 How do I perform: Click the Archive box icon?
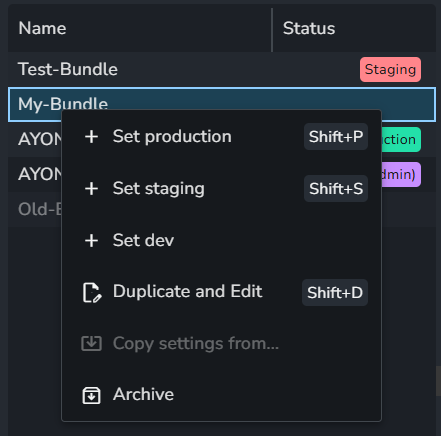[x=91, y=395]
